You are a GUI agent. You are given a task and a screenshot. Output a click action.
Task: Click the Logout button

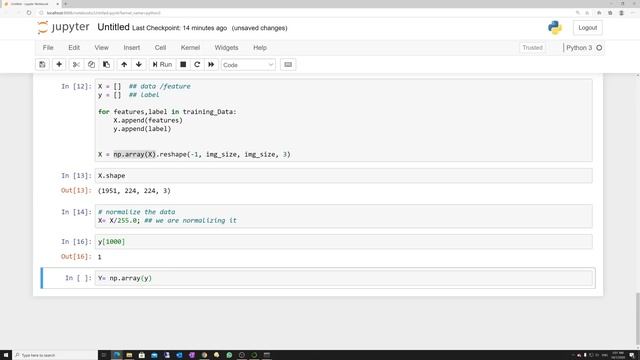click(587, 28)
